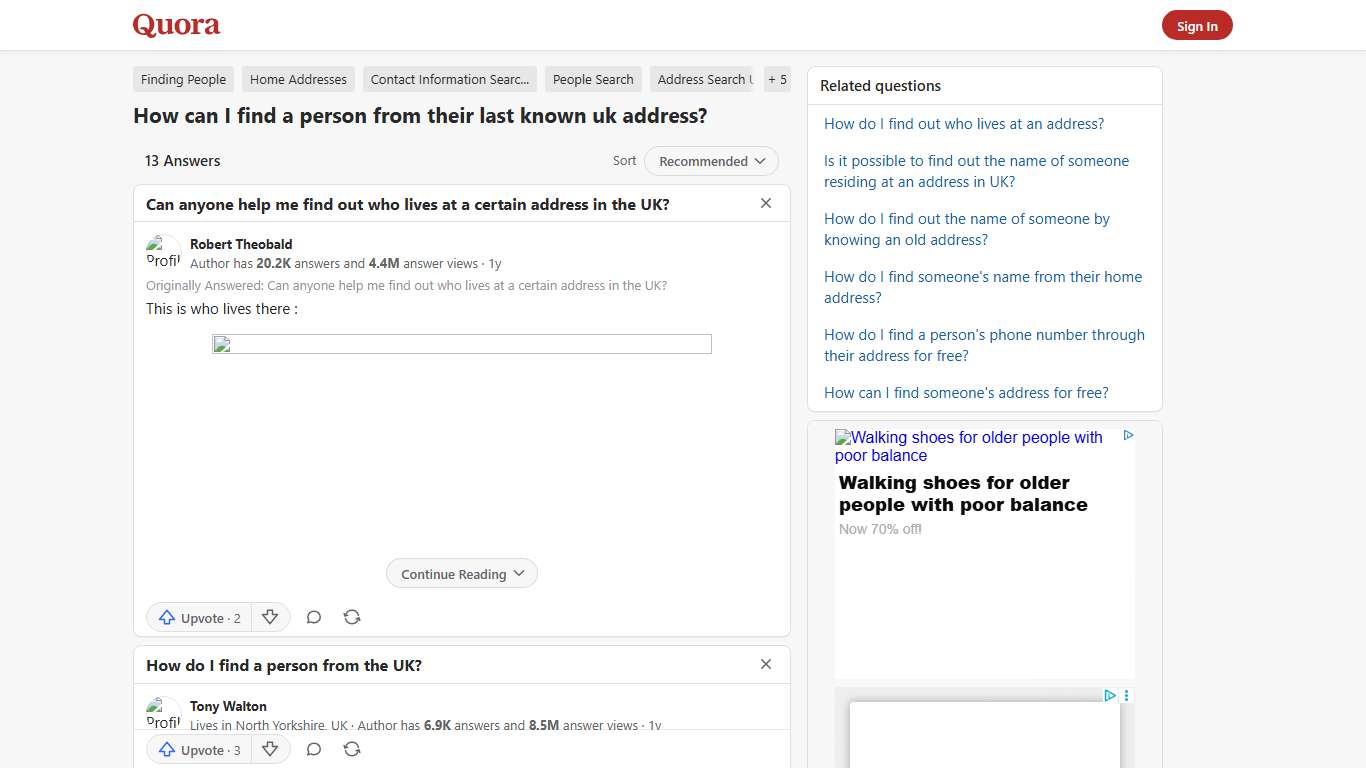Click the AdChoices triangle icon on the ad
This screenshot has width=1366, height=768.
click(1128, 435)
